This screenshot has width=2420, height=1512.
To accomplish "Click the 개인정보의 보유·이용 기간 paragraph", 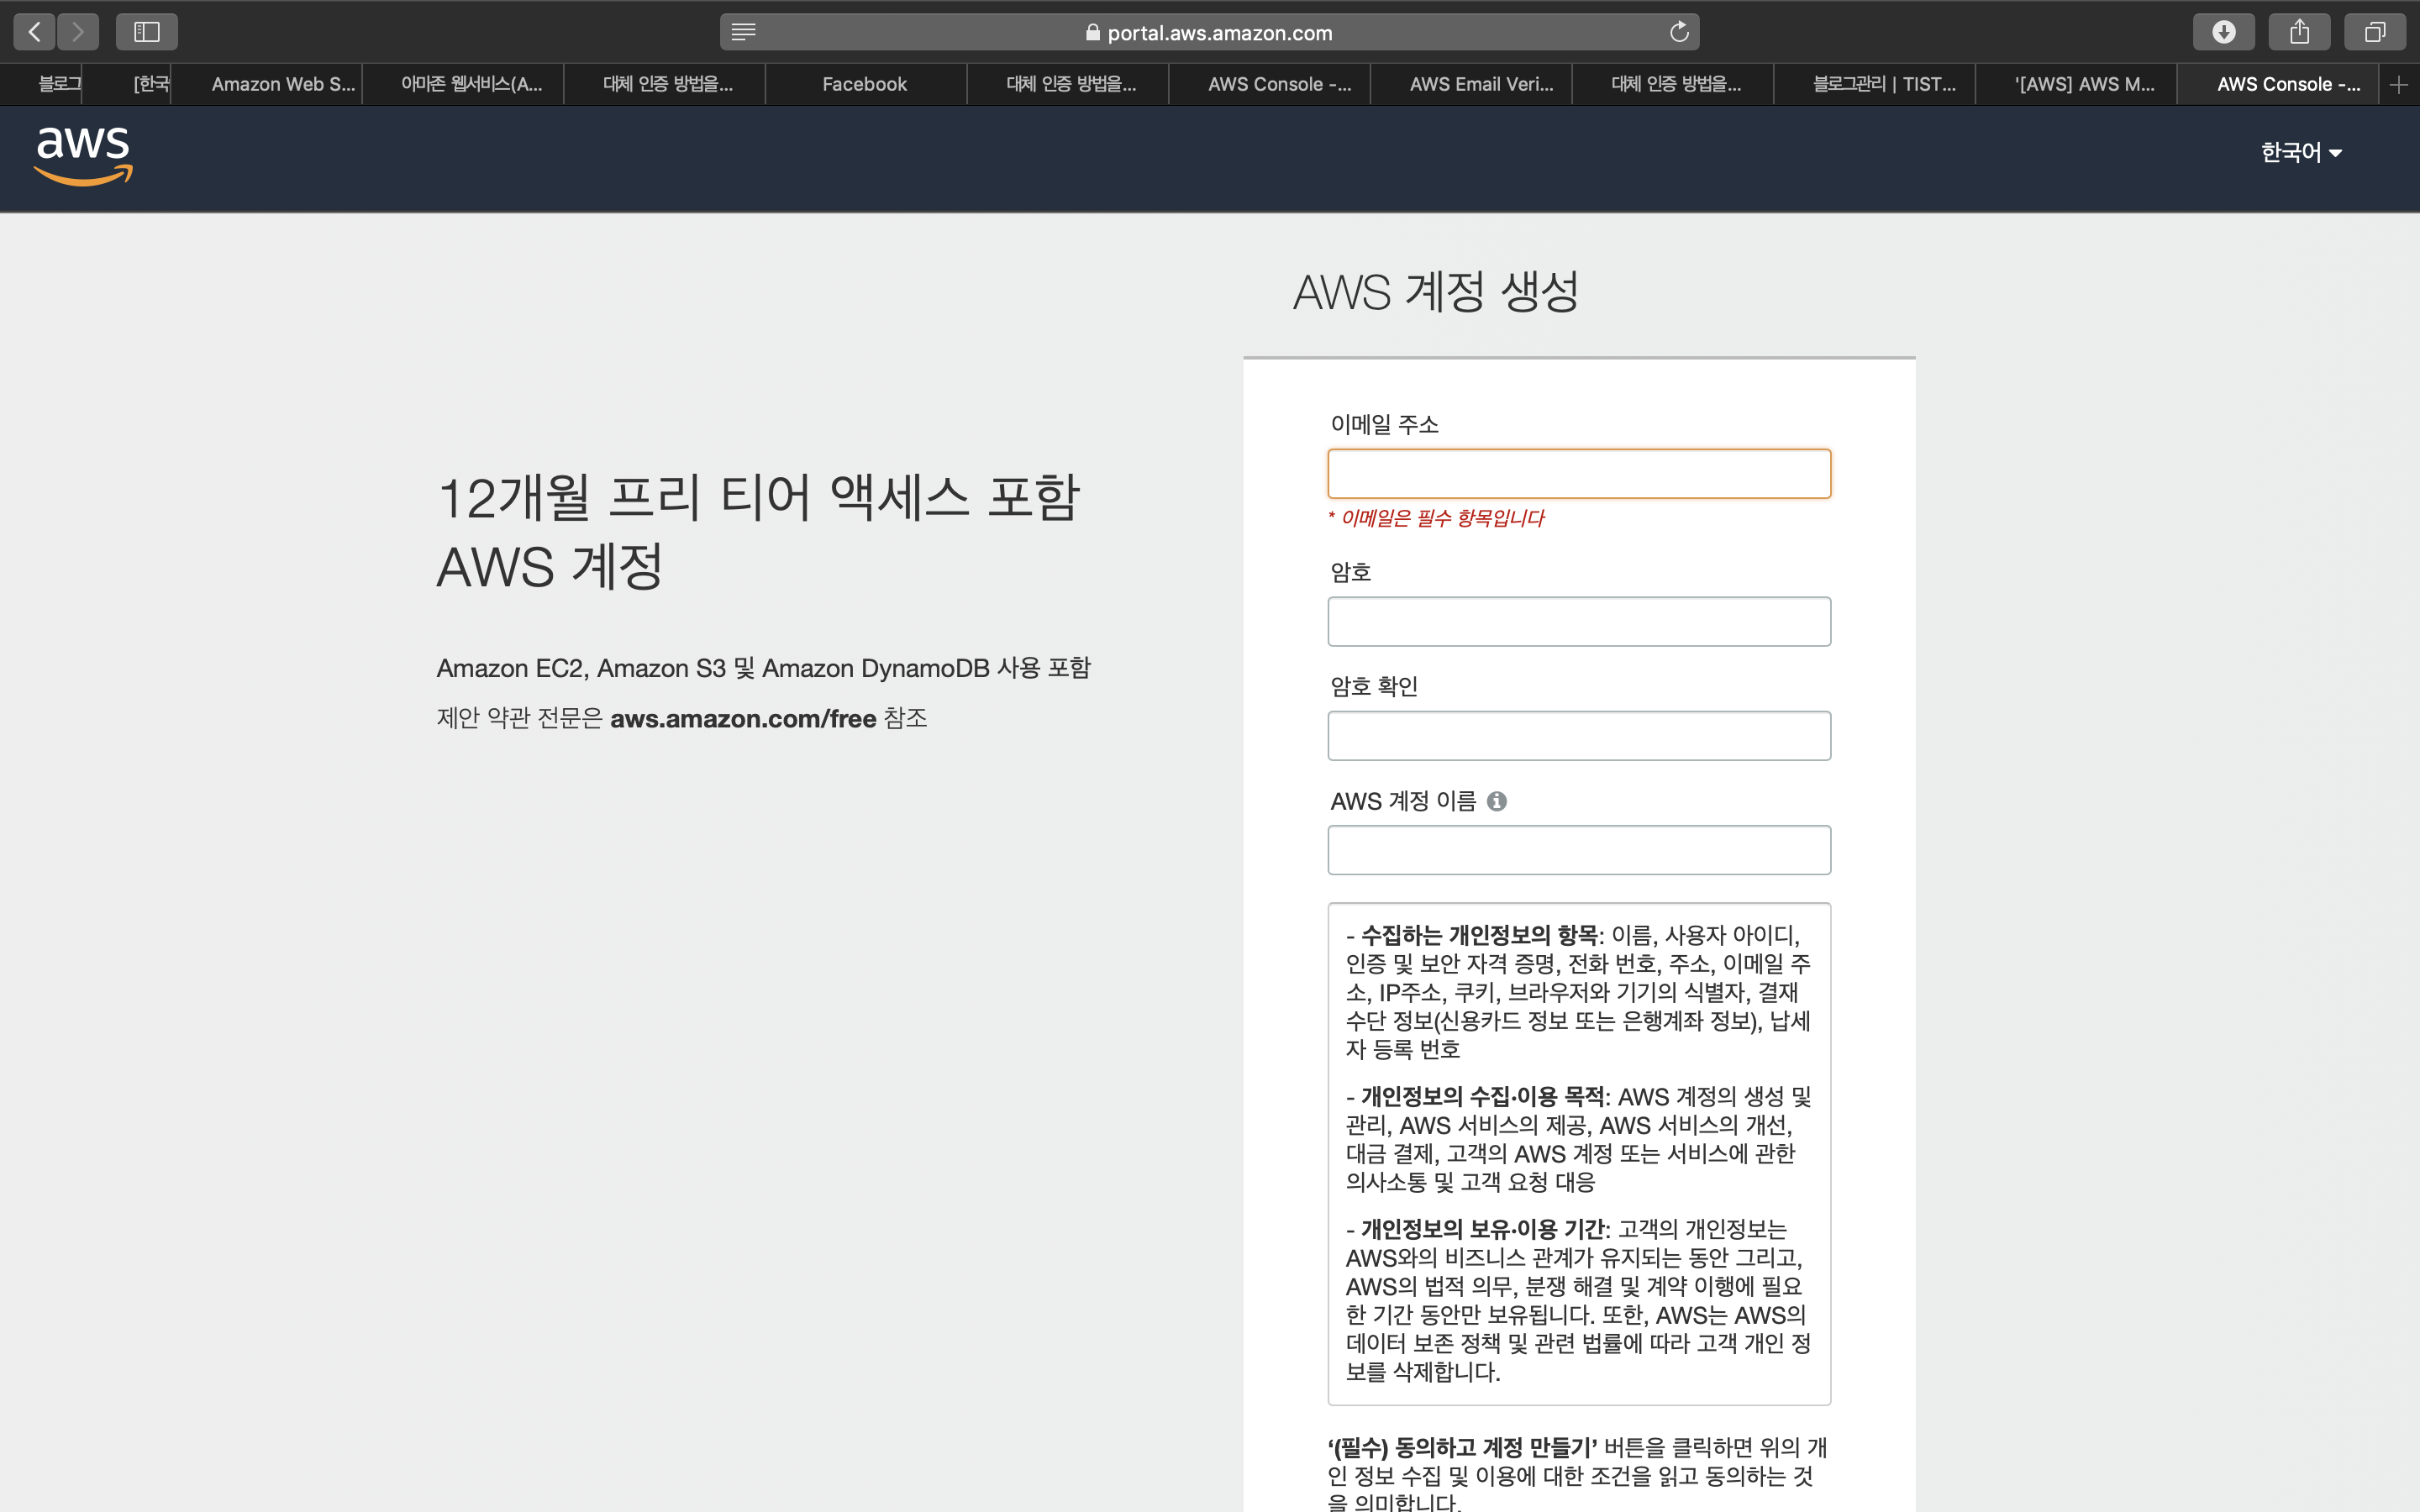I will 1578,1300.
